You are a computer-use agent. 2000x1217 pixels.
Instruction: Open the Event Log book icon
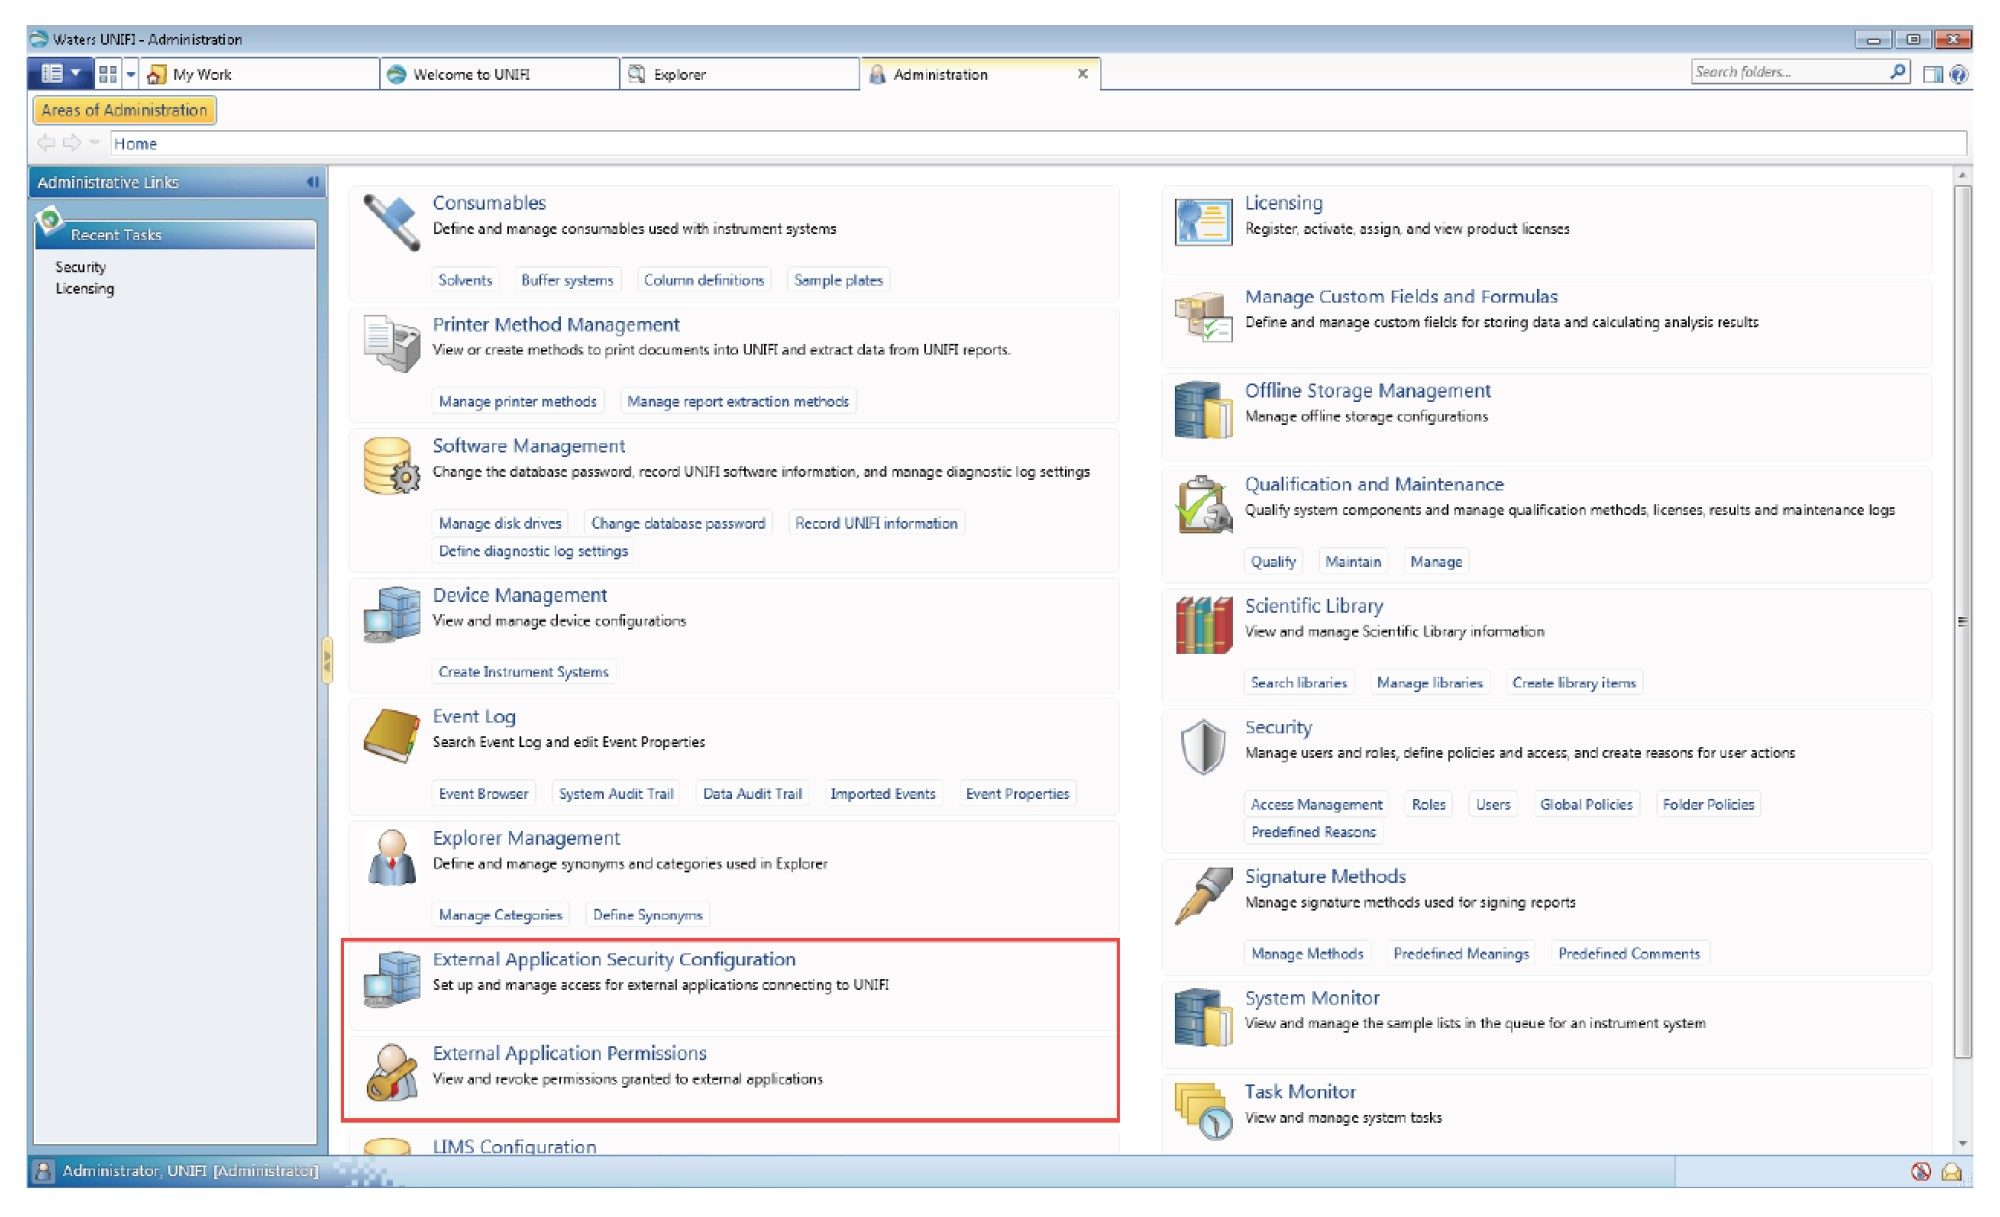(391, 736)
